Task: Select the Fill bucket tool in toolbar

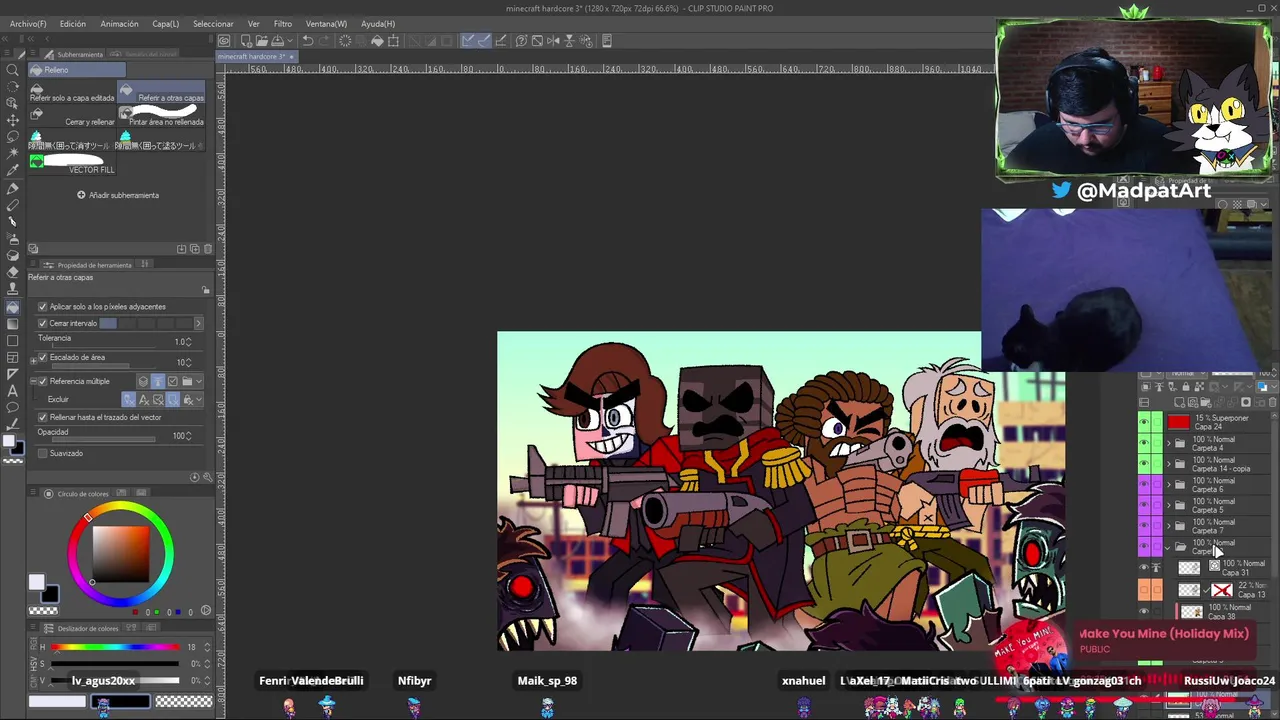Action: pos(13,307)
